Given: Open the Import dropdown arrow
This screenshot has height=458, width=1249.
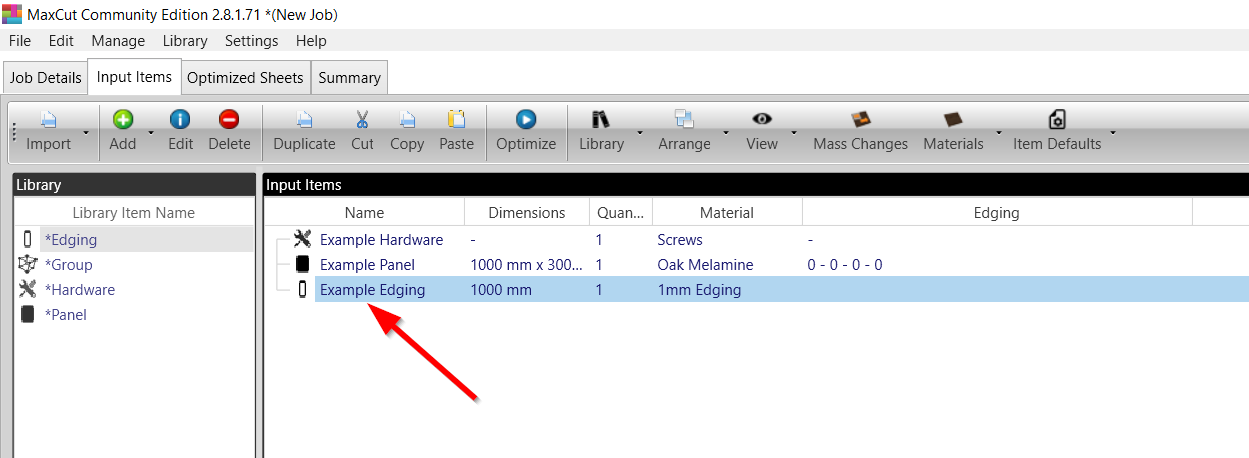Looking at the screenshot, I should click(x=86, y=132).
